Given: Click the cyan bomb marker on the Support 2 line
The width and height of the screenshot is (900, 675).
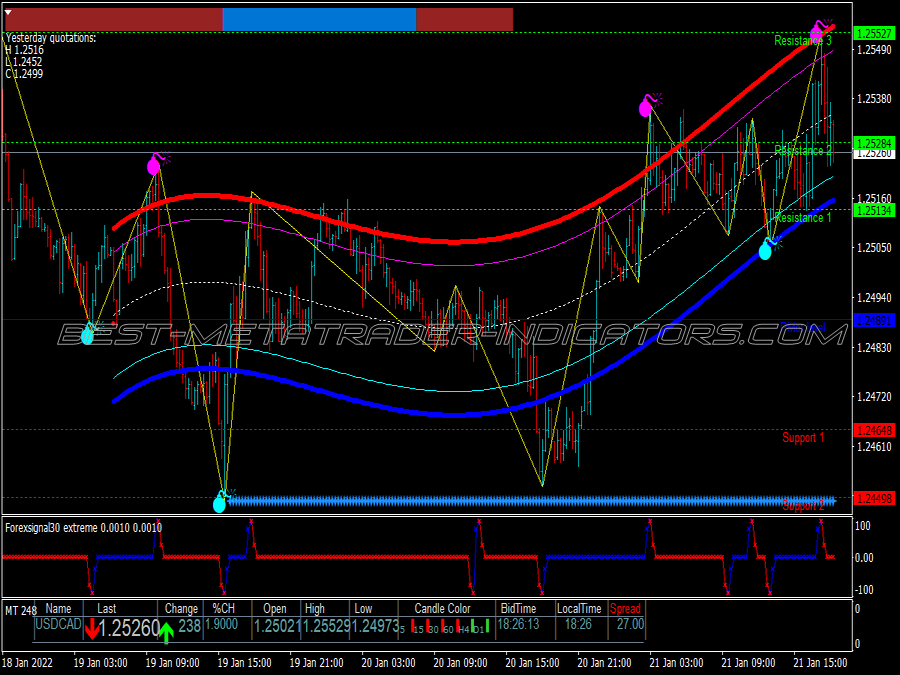Looking at the screenshot, I should point(222,501).
